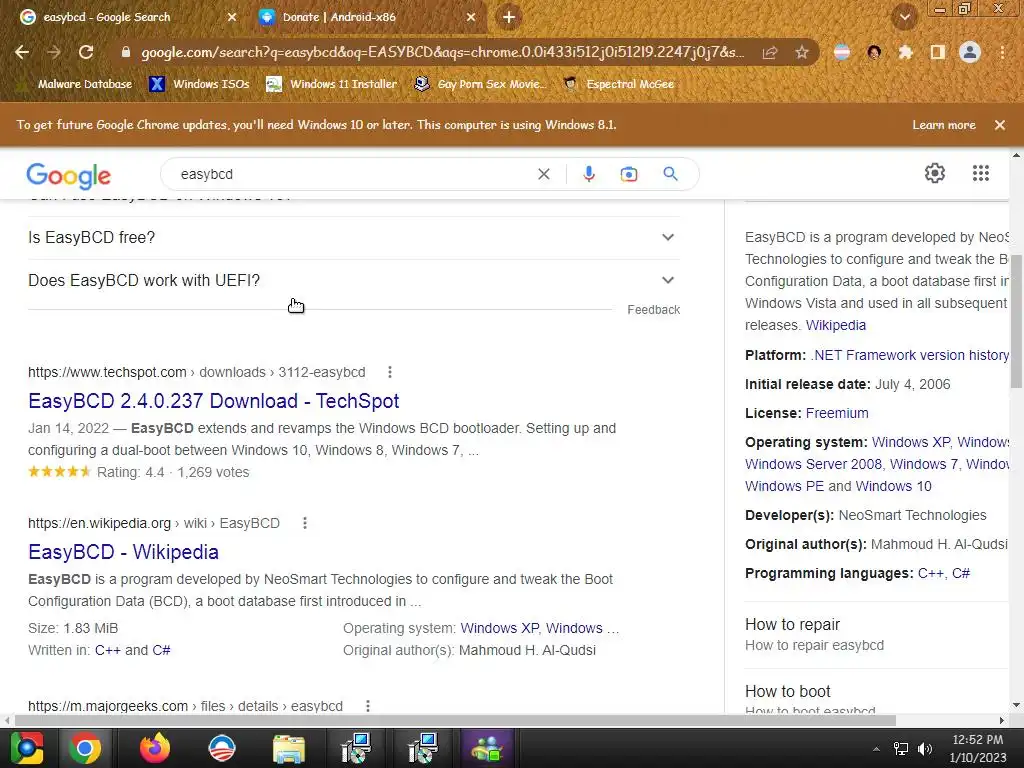Open options for the Wikipedia result
The width and height of the screenshot is (1024, 768).
304,523
